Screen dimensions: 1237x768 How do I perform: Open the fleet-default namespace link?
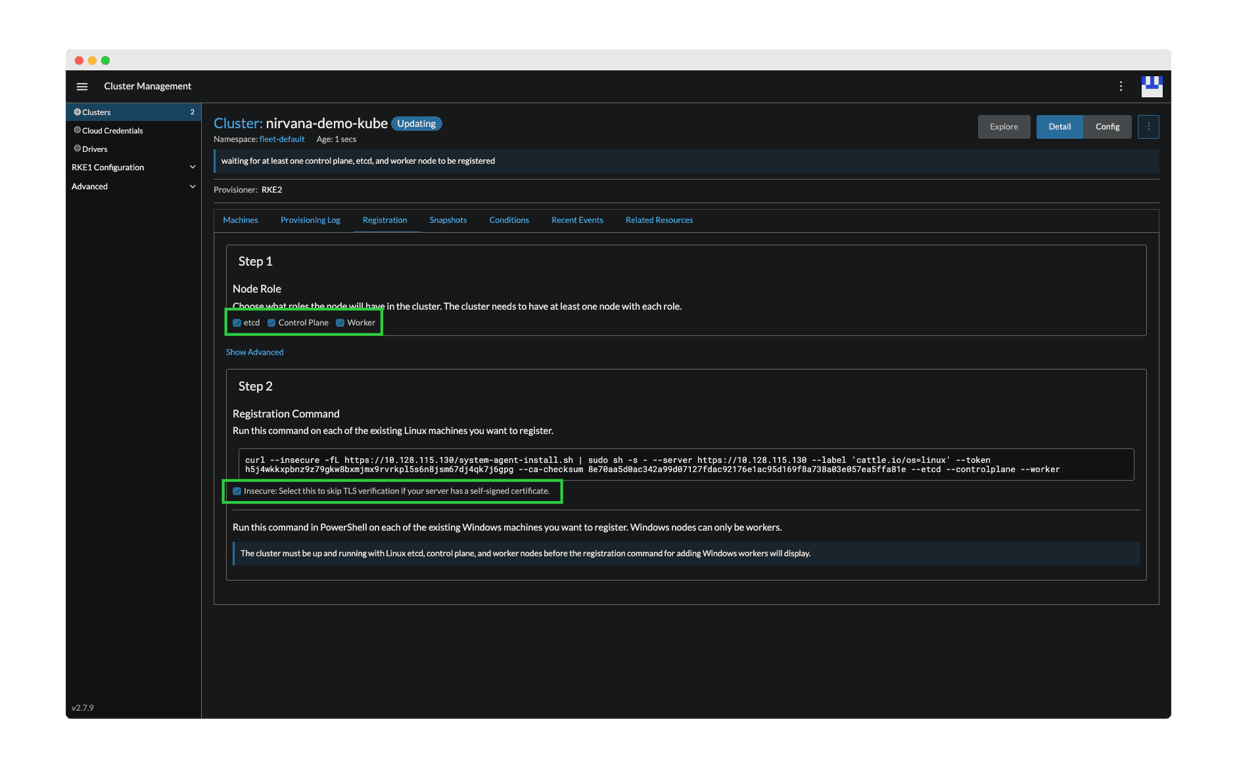(282, 139)
